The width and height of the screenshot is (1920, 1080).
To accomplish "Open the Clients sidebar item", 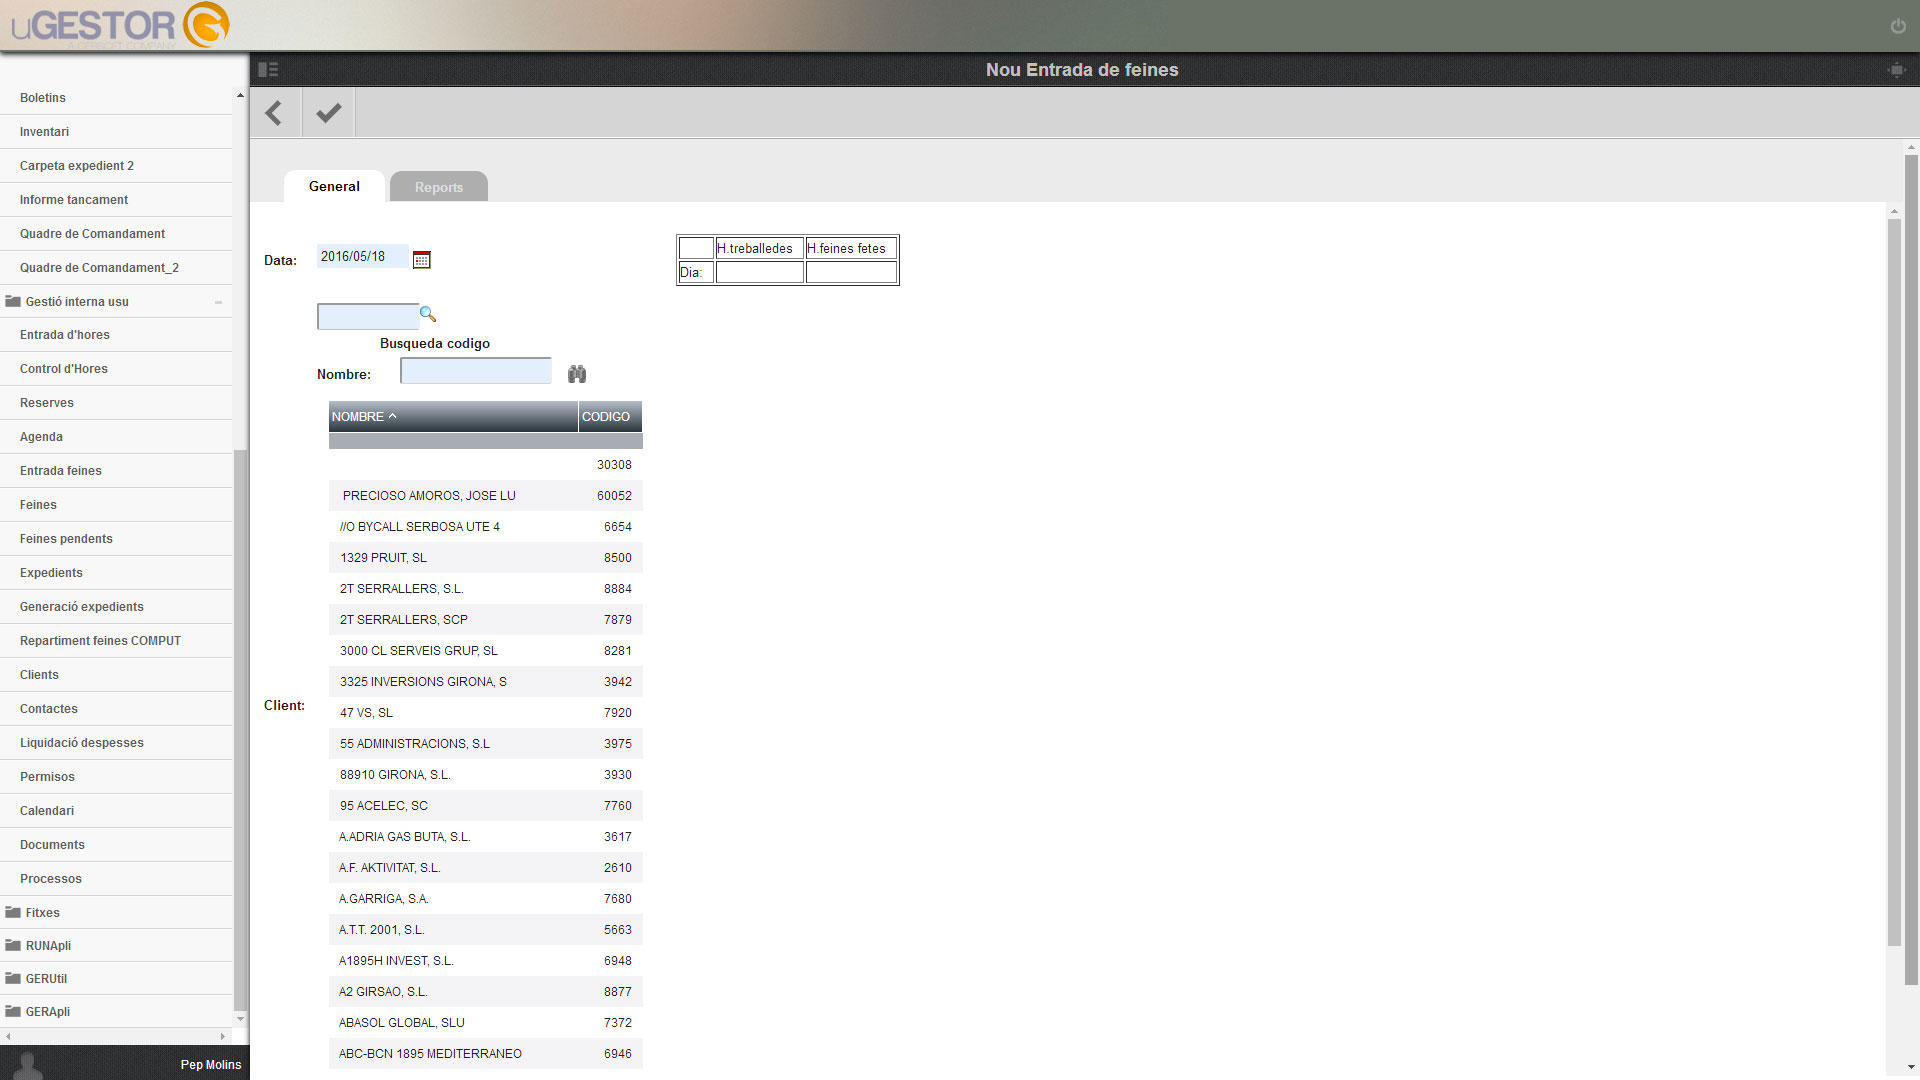I will coord(116,675).
